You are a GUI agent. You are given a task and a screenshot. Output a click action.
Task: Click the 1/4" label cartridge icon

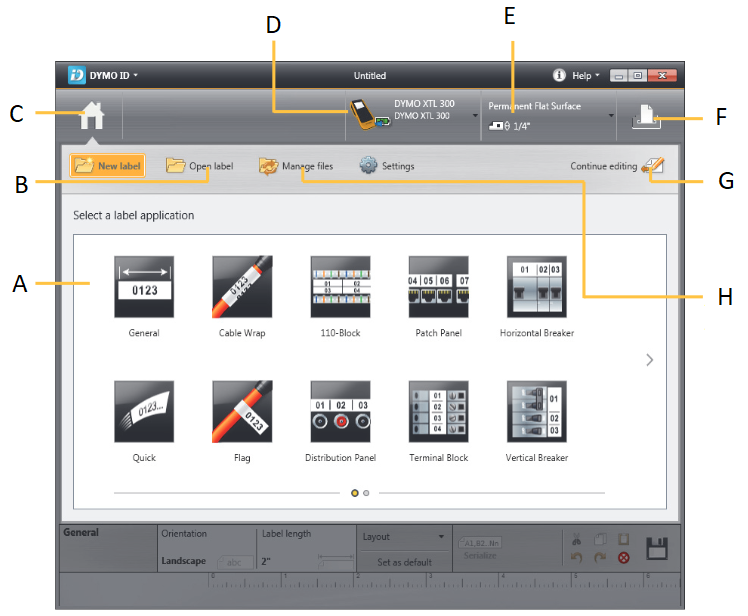point(499,126)
